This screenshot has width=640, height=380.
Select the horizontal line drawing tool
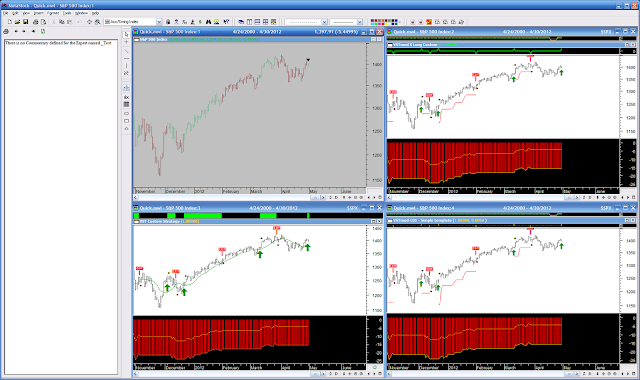pos(126,58)
